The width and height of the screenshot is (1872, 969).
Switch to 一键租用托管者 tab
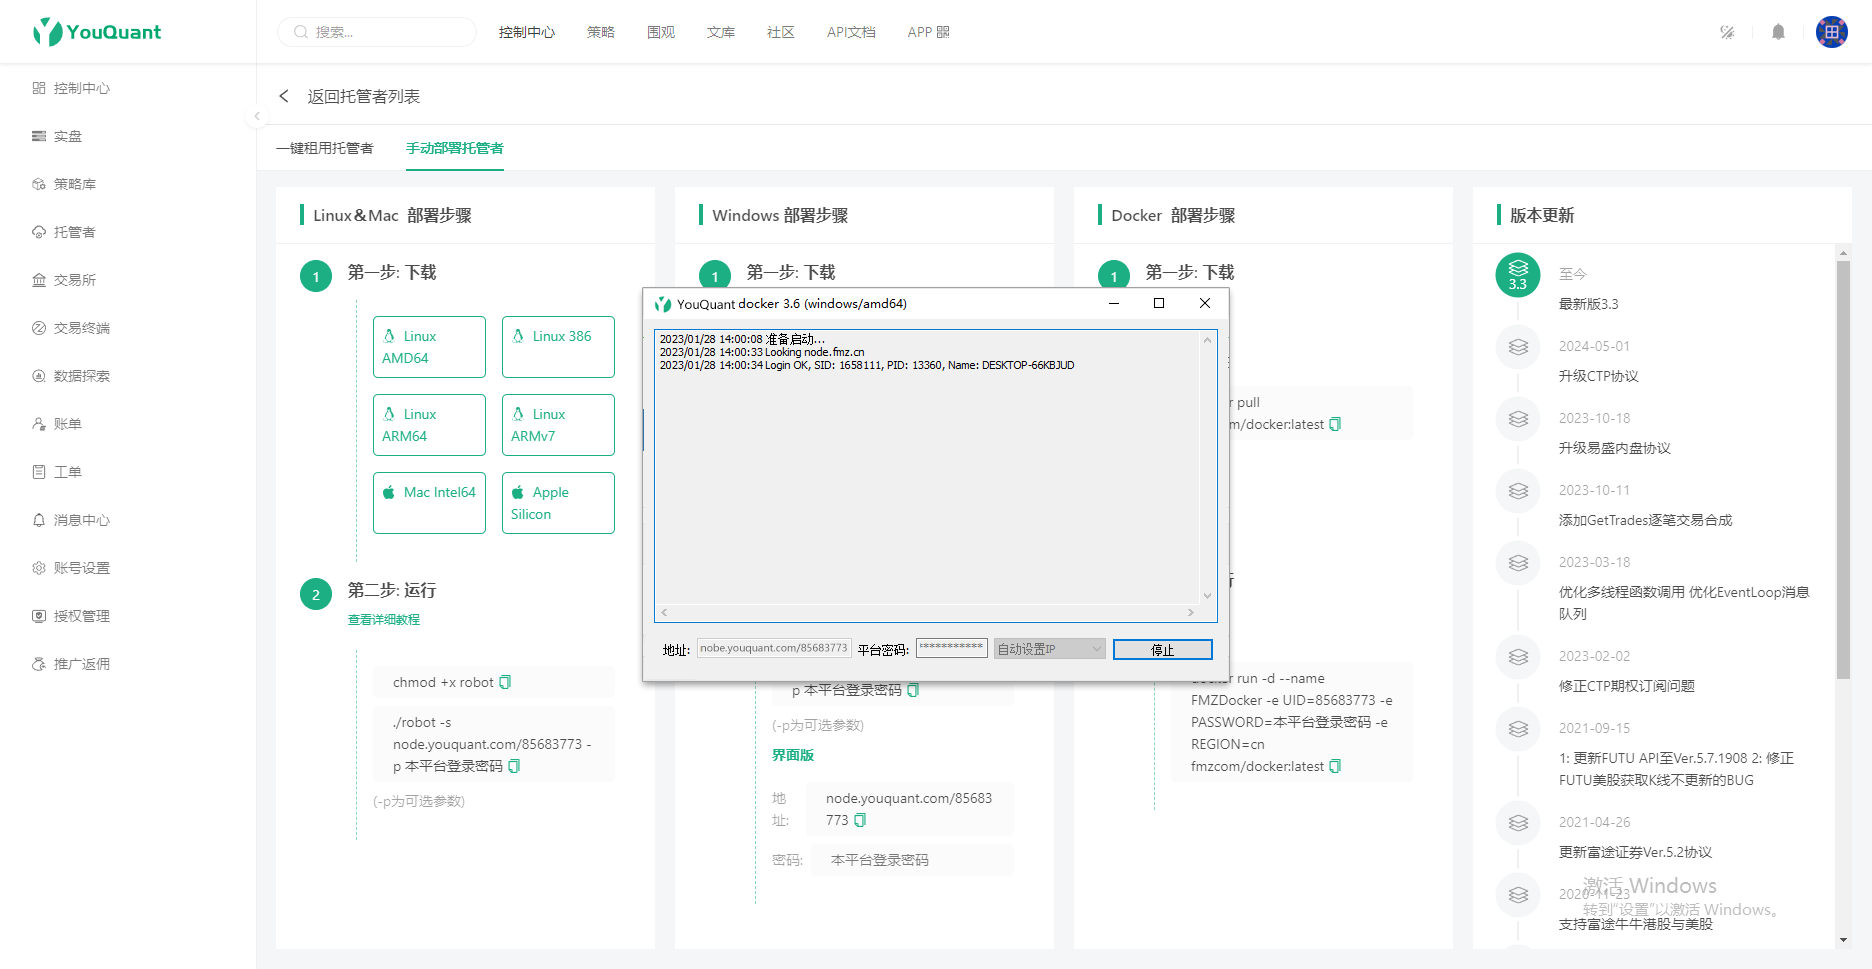tap(325, 148)
